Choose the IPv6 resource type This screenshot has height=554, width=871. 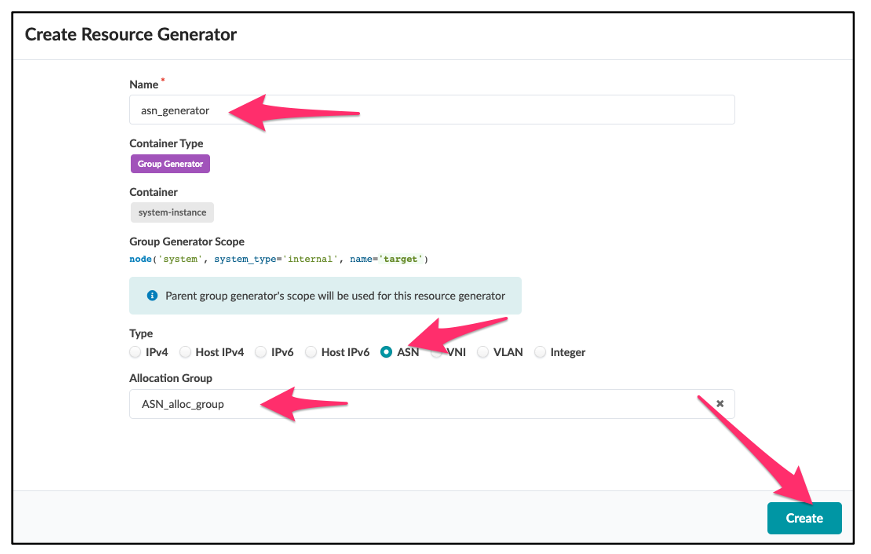[261, 352]
